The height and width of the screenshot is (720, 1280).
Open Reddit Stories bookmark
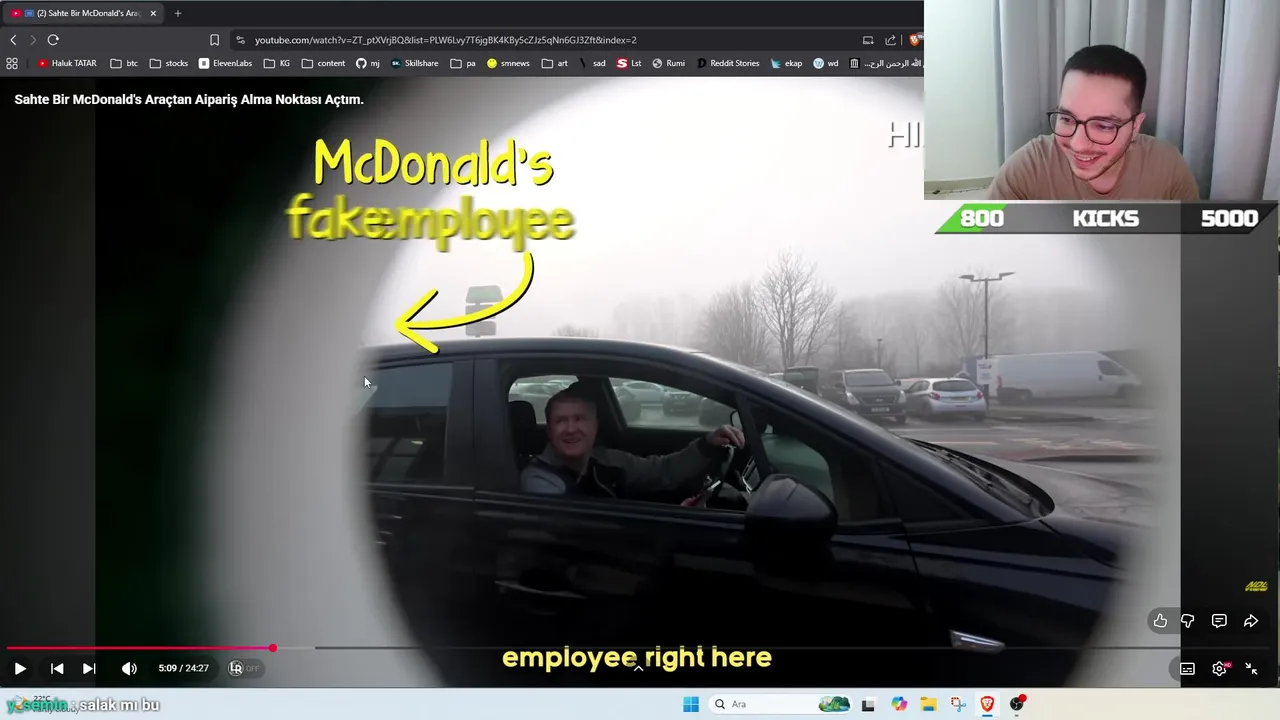[x=727, y=63]
